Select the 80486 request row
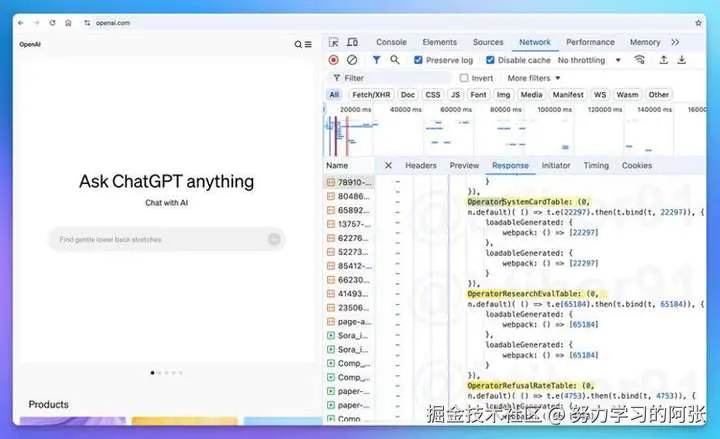720x439 pixels. pyautogui.click(x=349, y=196)
